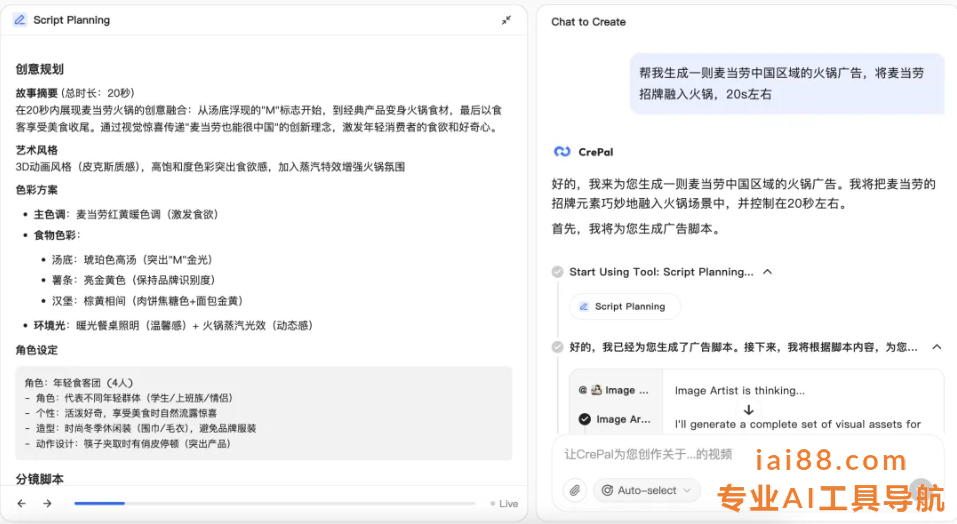
Task: Click the 3D动画风格 description line
Action: tap(211, 167)
